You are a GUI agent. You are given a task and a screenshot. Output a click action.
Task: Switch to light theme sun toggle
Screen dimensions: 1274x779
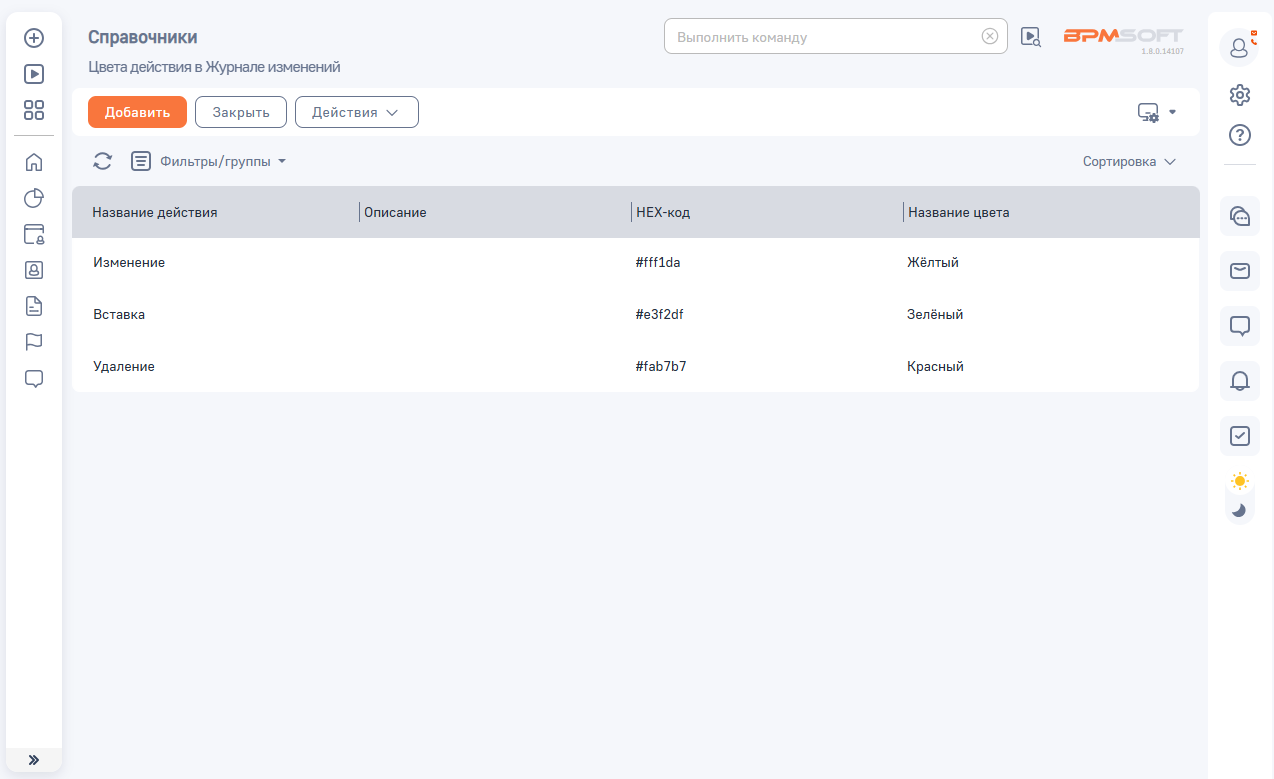click(1240, 481)
